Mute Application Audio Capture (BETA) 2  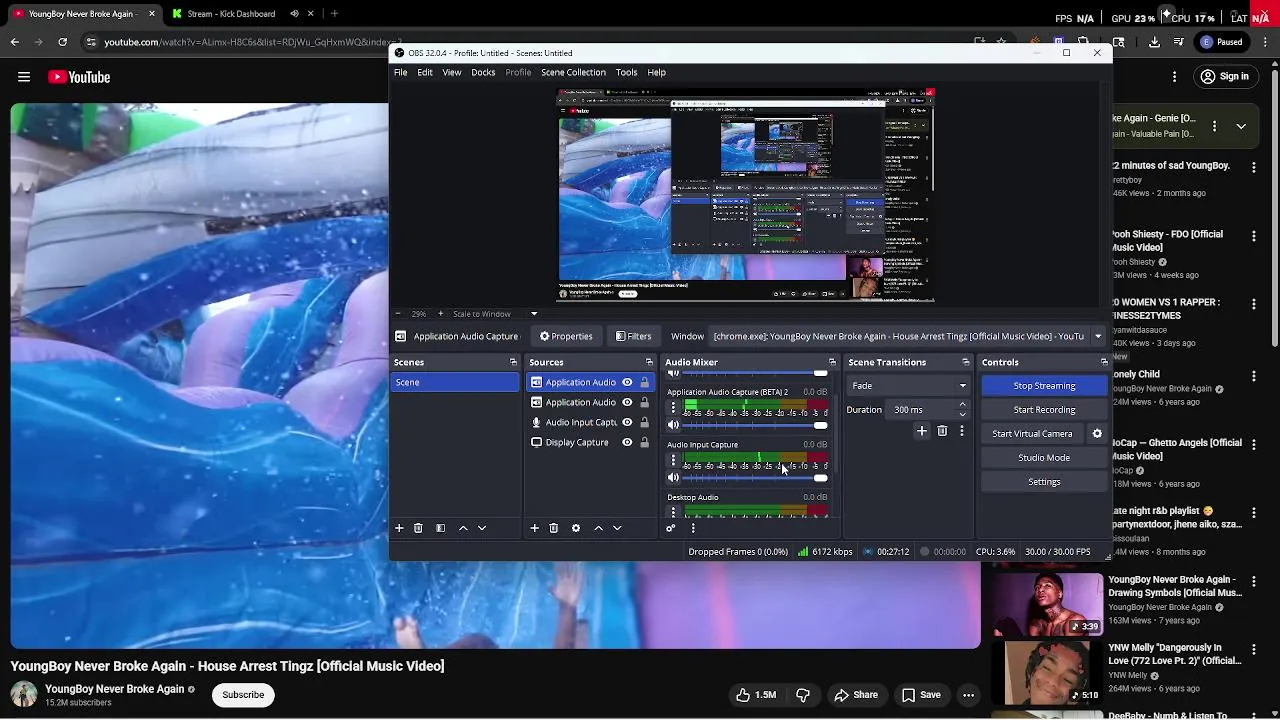pos(673,425)
